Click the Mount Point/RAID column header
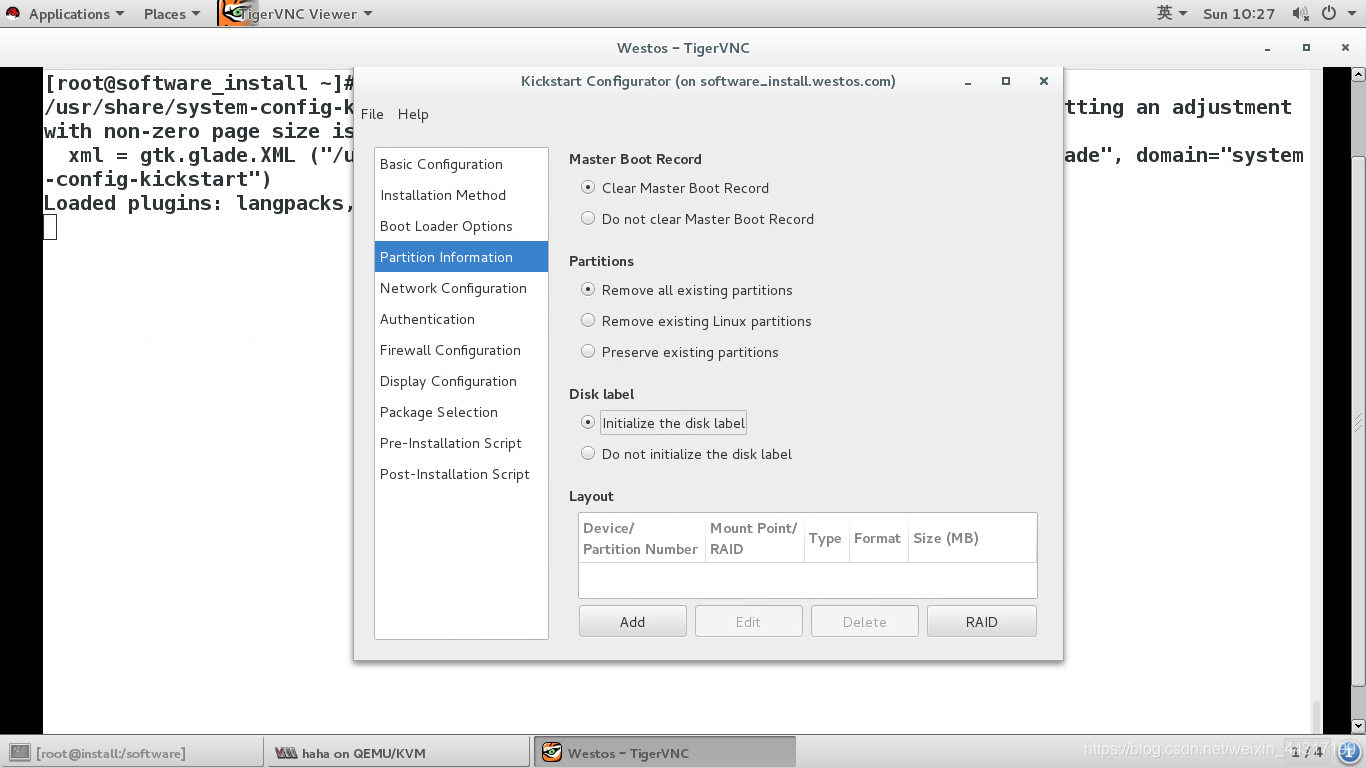1366x768 pixels. tap(754, 538)
